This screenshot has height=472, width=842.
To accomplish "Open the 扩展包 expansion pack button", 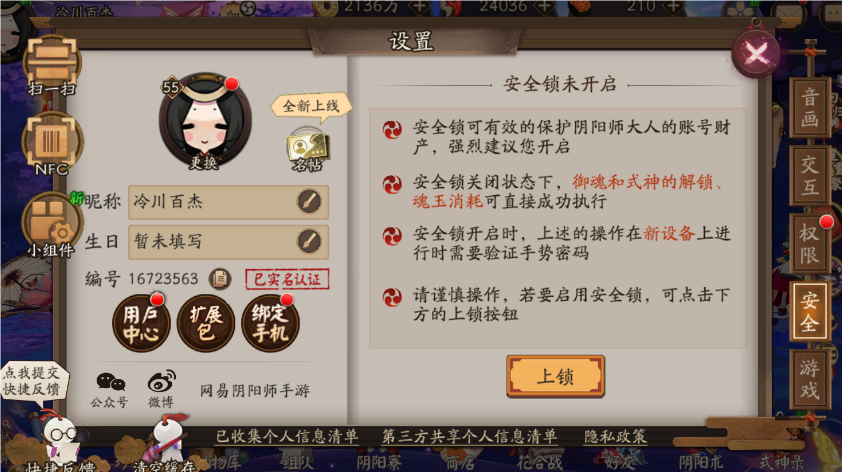I will 206,323.
